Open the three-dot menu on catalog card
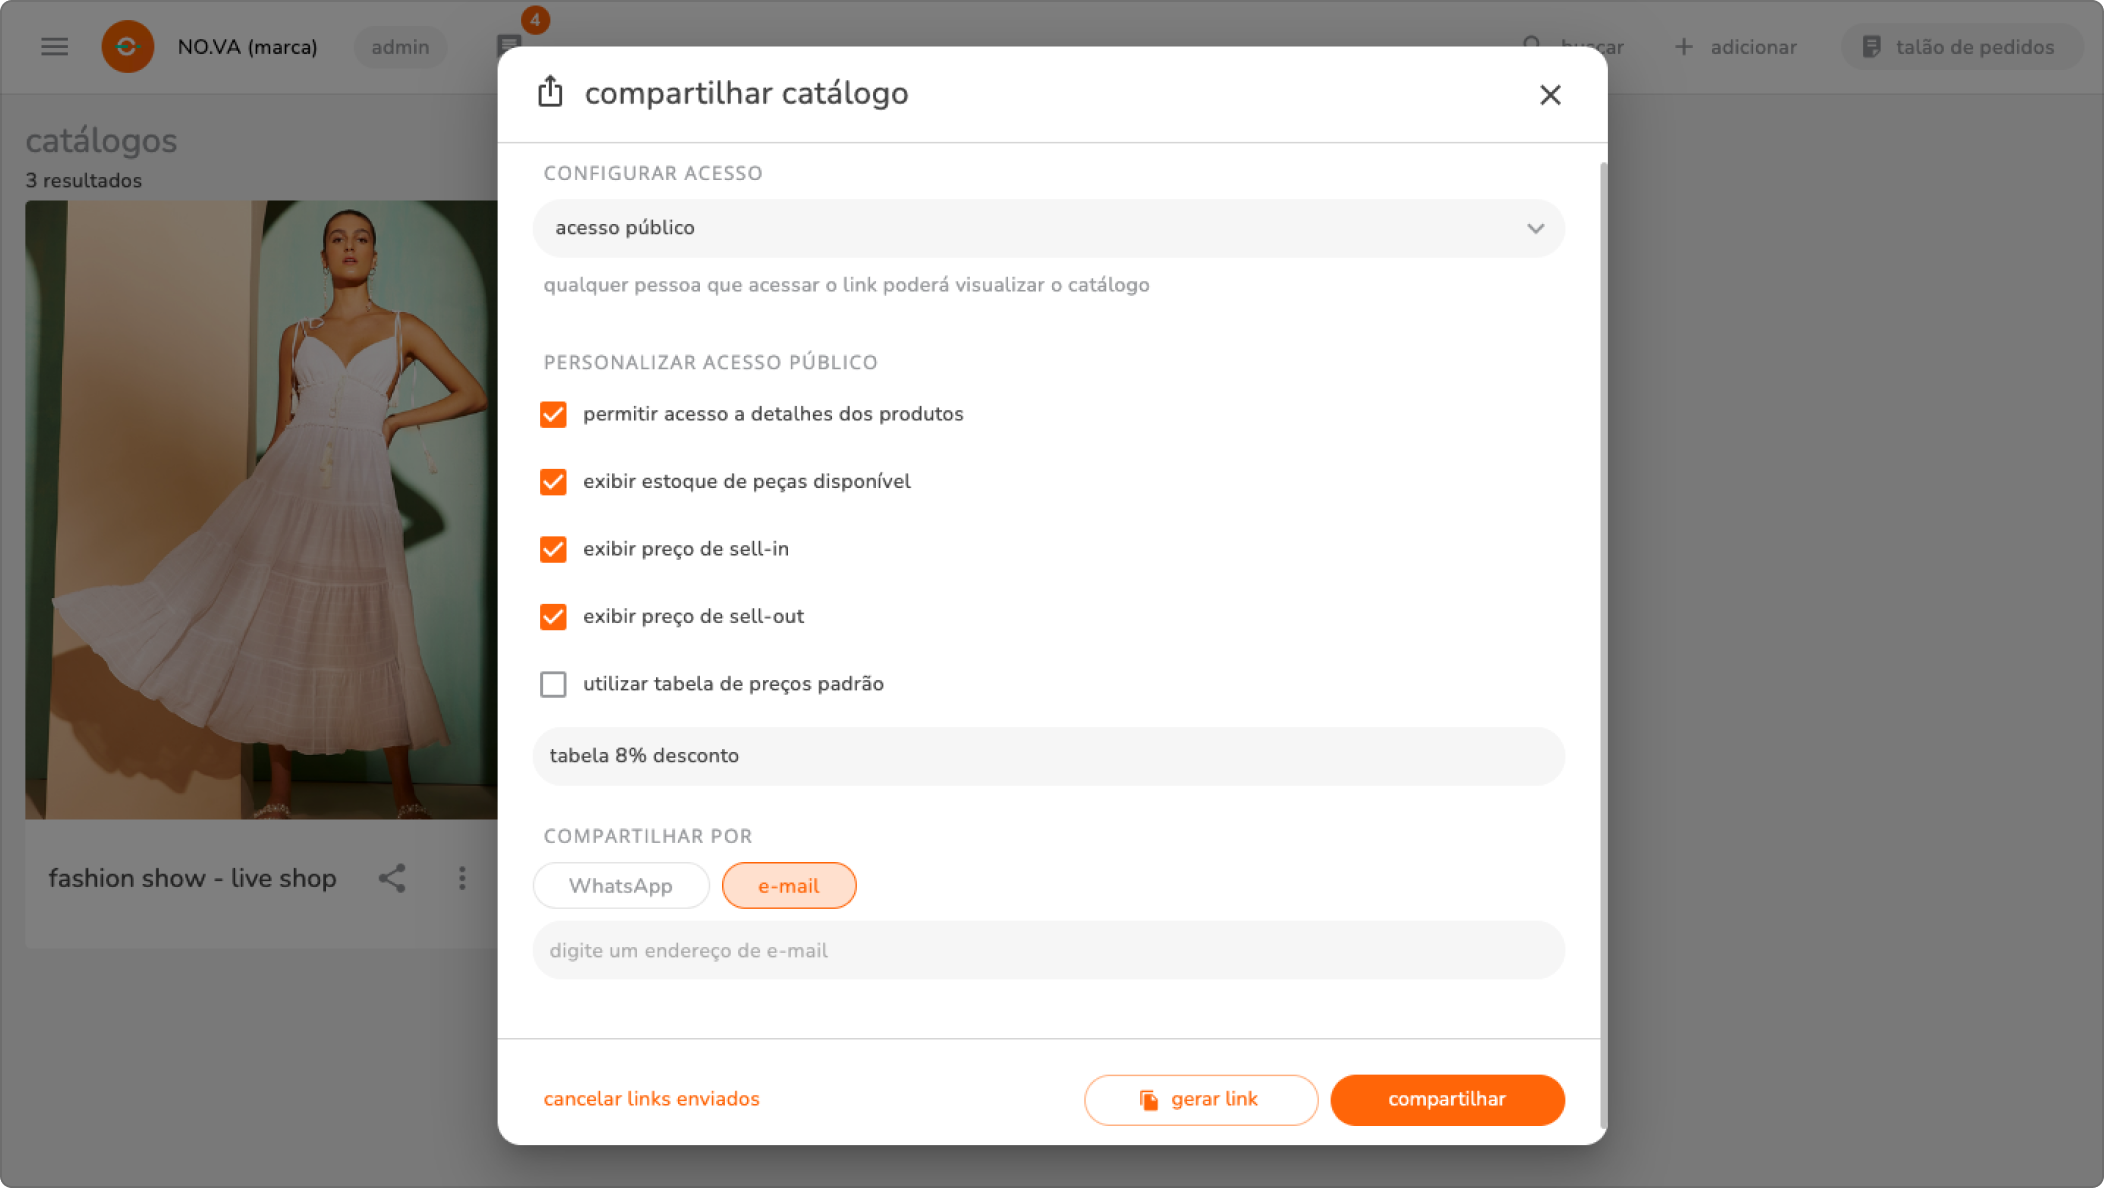Screen dimensions: 2104x1188 (x=462, y=878)
